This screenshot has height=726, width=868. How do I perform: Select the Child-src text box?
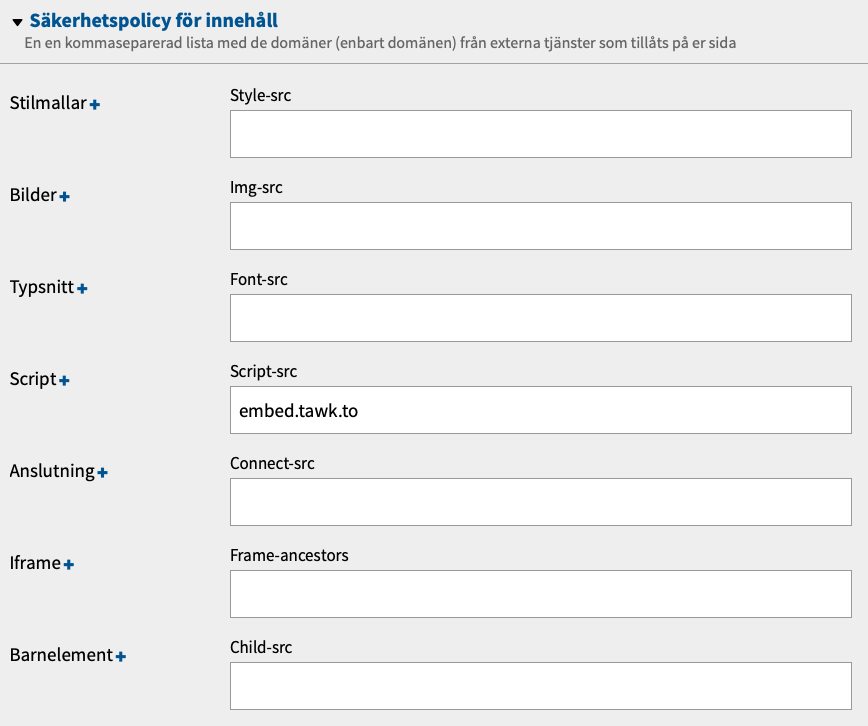(540, 686)
